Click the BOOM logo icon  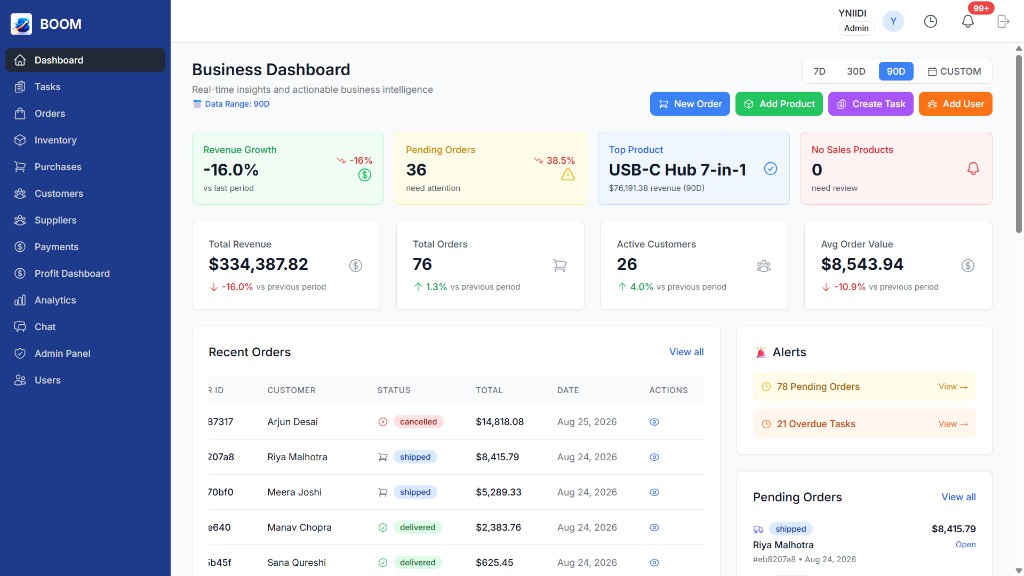tap(21, 24)
